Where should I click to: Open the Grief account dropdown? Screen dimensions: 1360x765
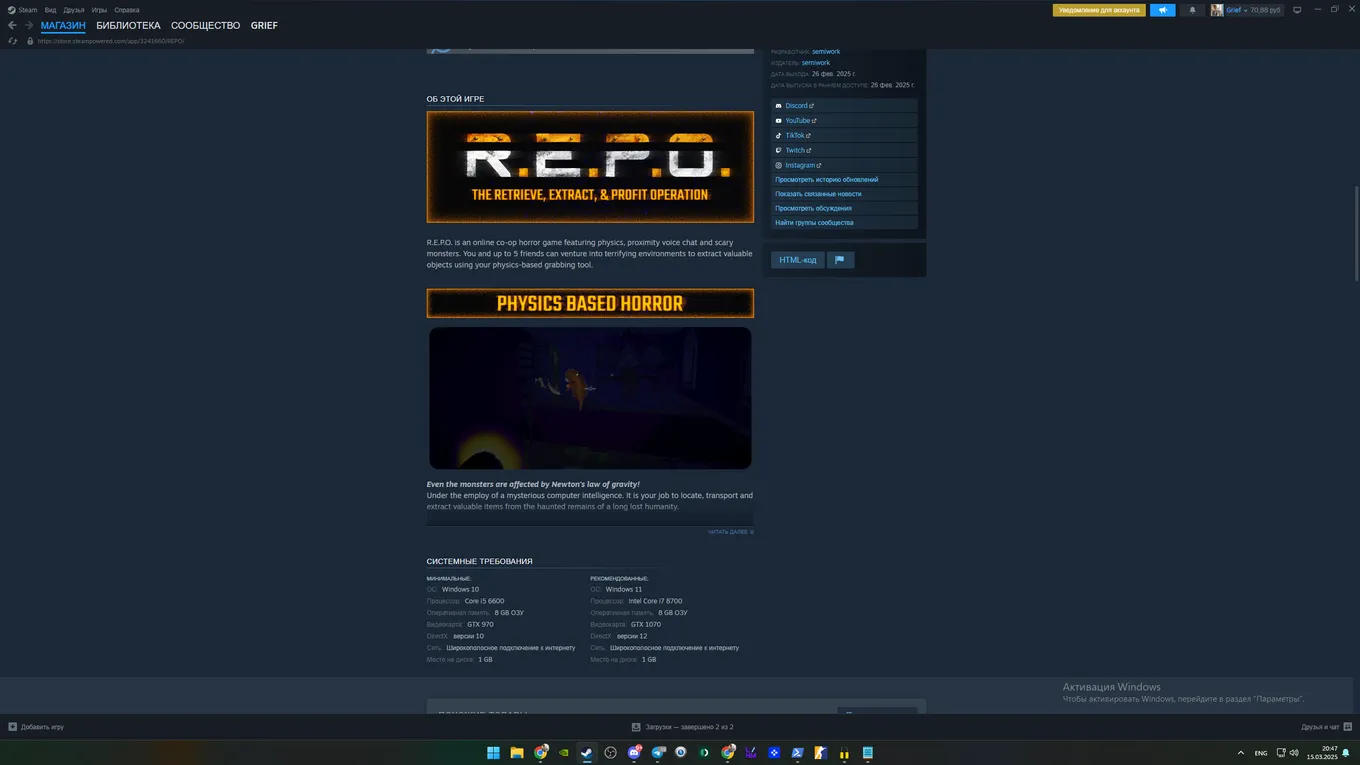1236,10
